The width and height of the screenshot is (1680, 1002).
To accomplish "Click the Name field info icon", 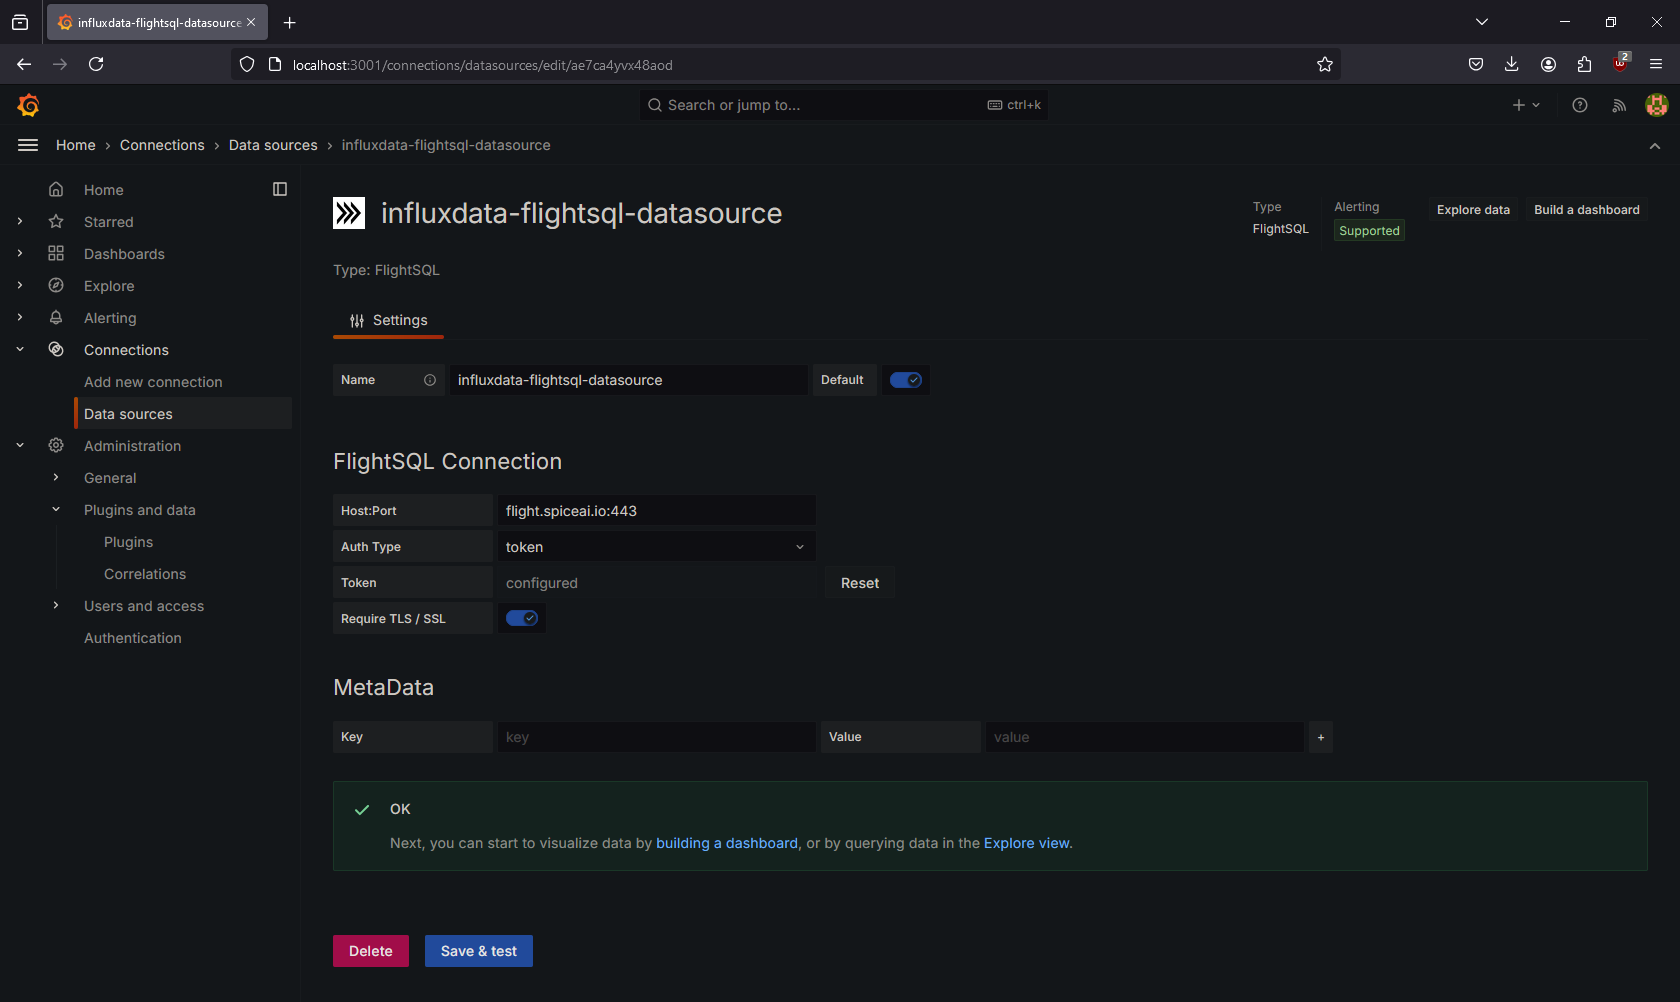I will 430,380.
